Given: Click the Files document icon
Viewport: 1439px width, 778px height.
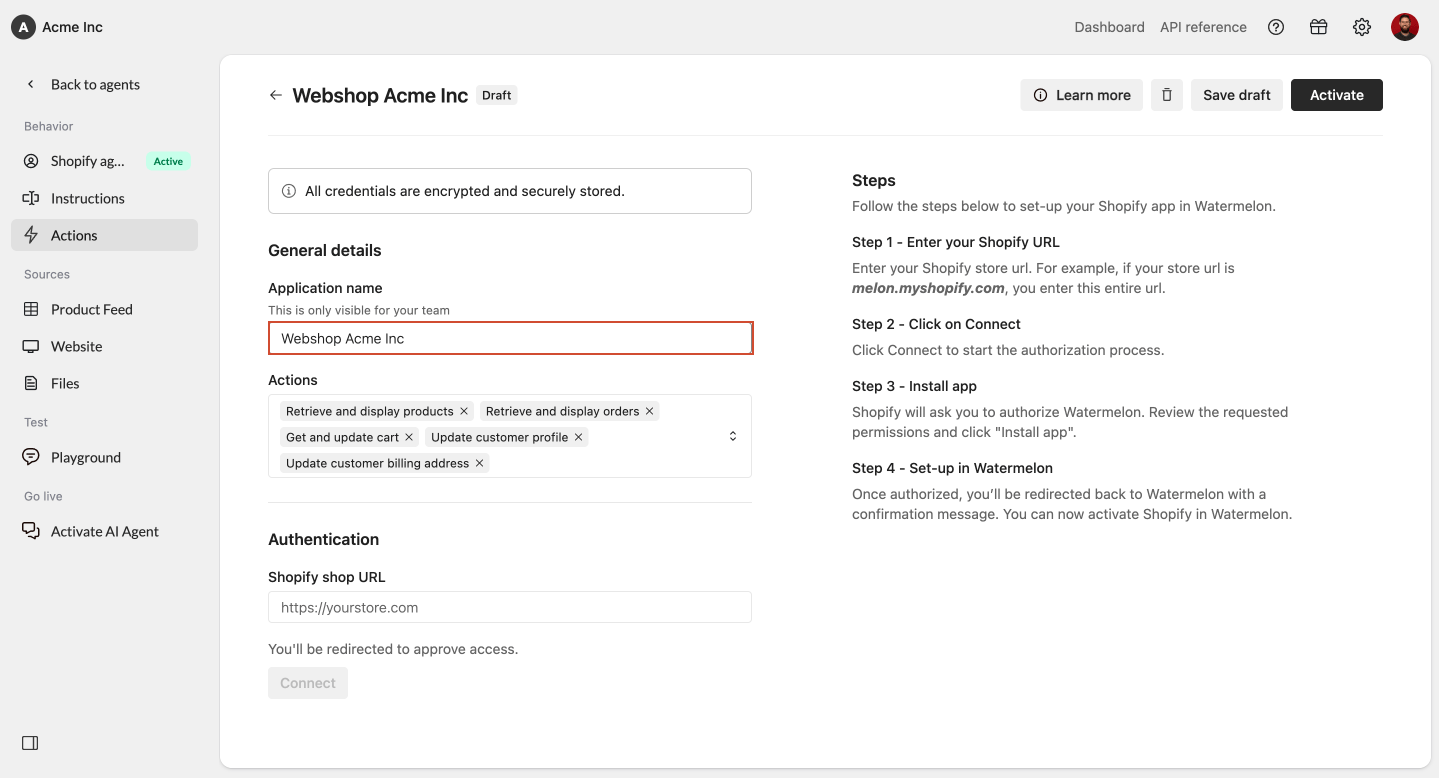Looking at the screenshot, I should point(31,383).
